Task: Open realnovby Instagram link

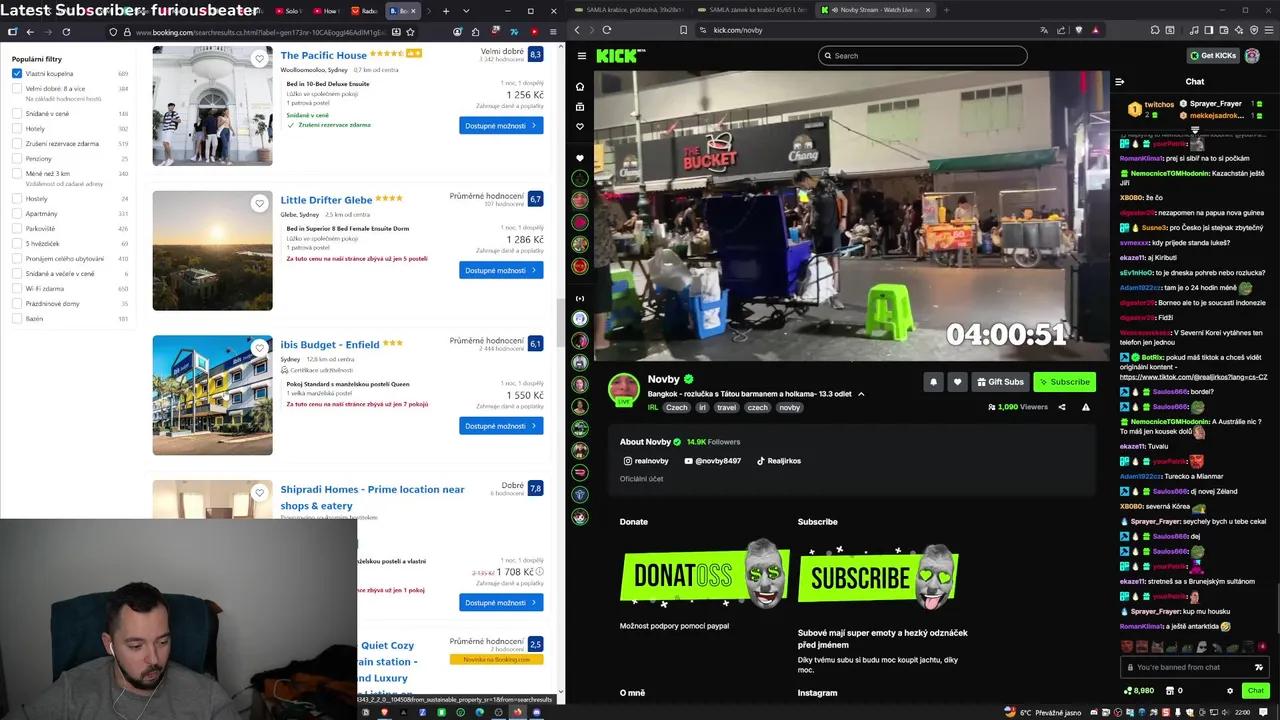Action: coord(646,461)
